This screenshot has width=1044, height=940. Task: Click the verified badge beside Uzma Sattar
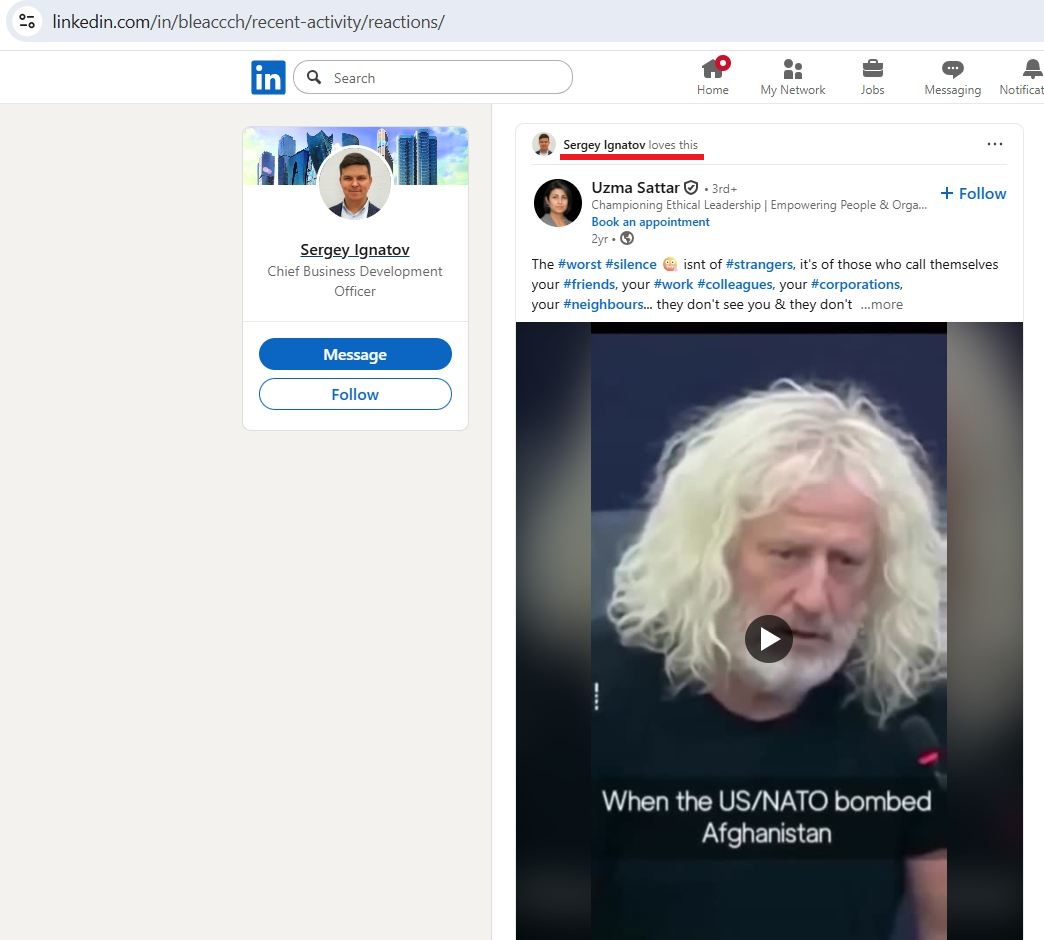[690, 188]
